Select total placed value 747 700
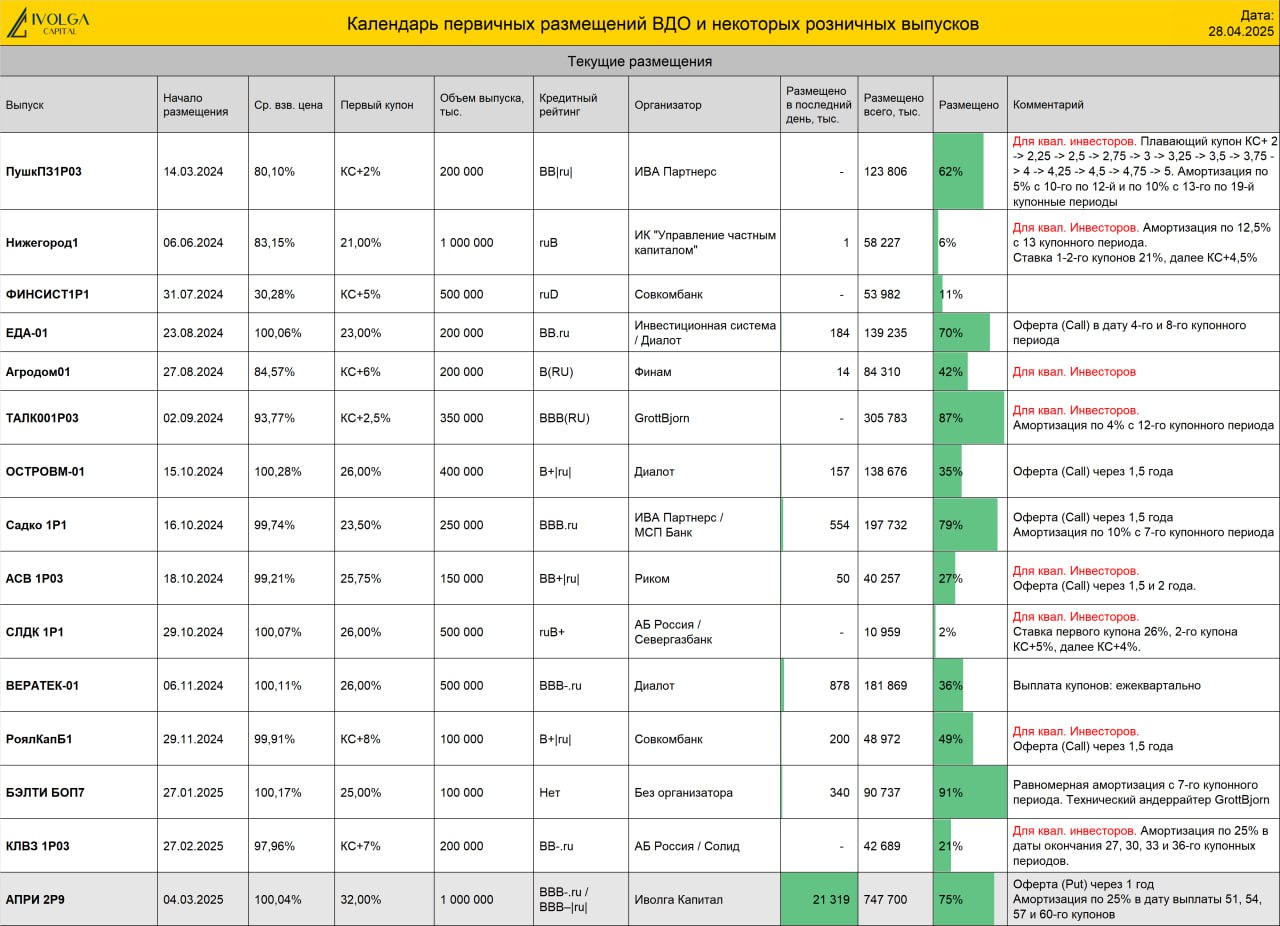Image resolution: width=1280 pixels, height=926 pixels. (885, 899)
